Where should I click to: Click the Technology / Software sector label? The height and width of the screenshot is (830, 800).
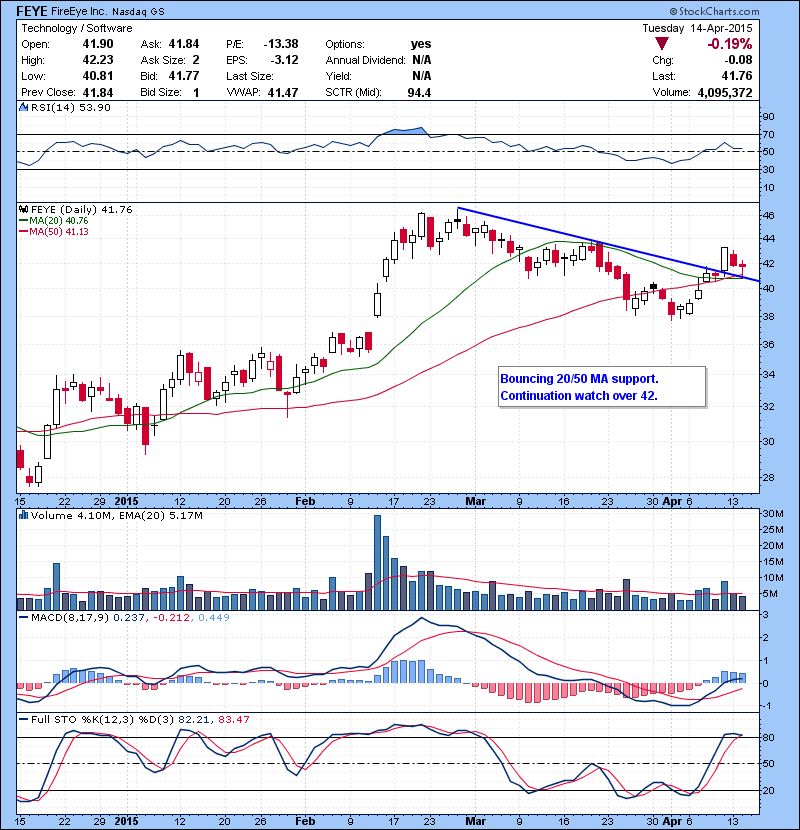pos(77,28)
